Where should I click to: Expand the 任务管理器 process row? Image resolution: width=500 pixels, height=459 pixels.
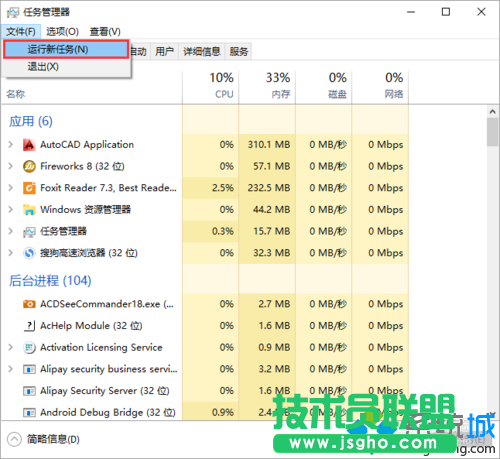point(11,231)
